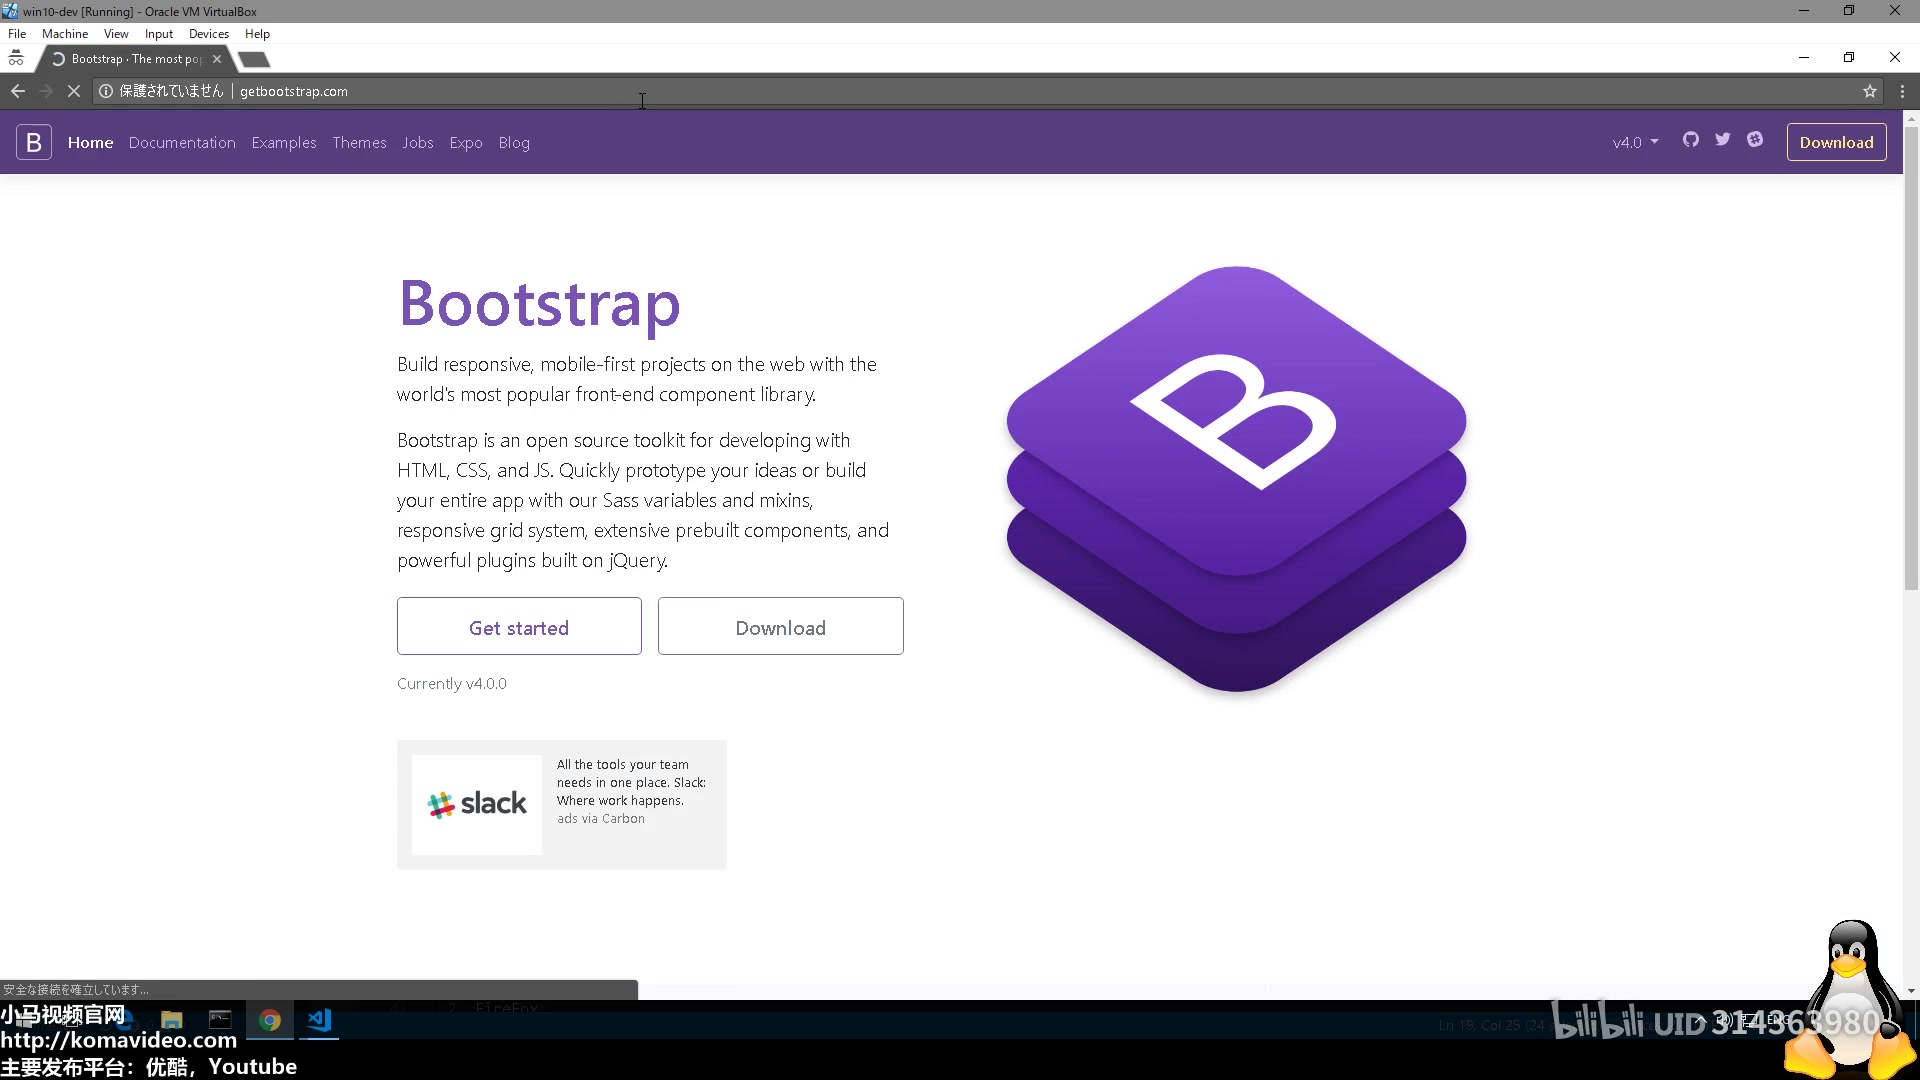The image size is (1920, 1080).
Task: Close the Bootstrap browser tab
Action: (x=217, y=59)
